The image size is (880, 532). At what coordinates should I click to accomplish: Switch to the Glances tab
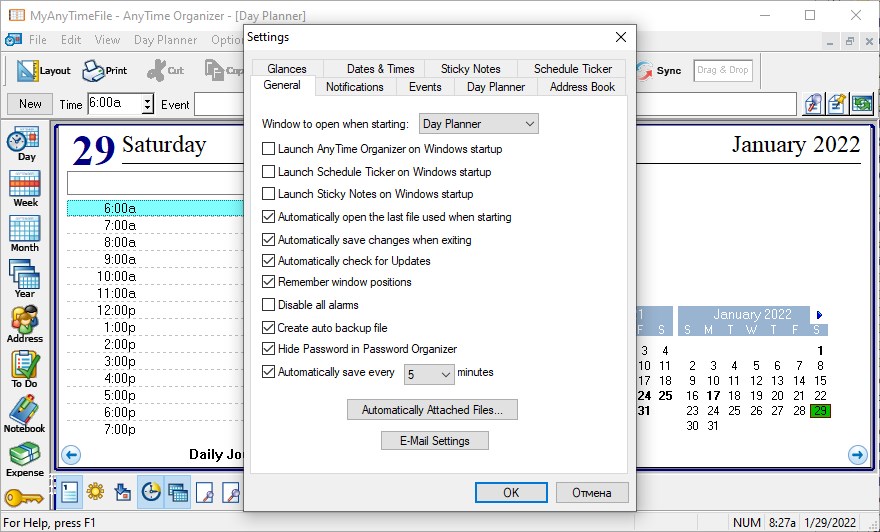tap(287, 68)
